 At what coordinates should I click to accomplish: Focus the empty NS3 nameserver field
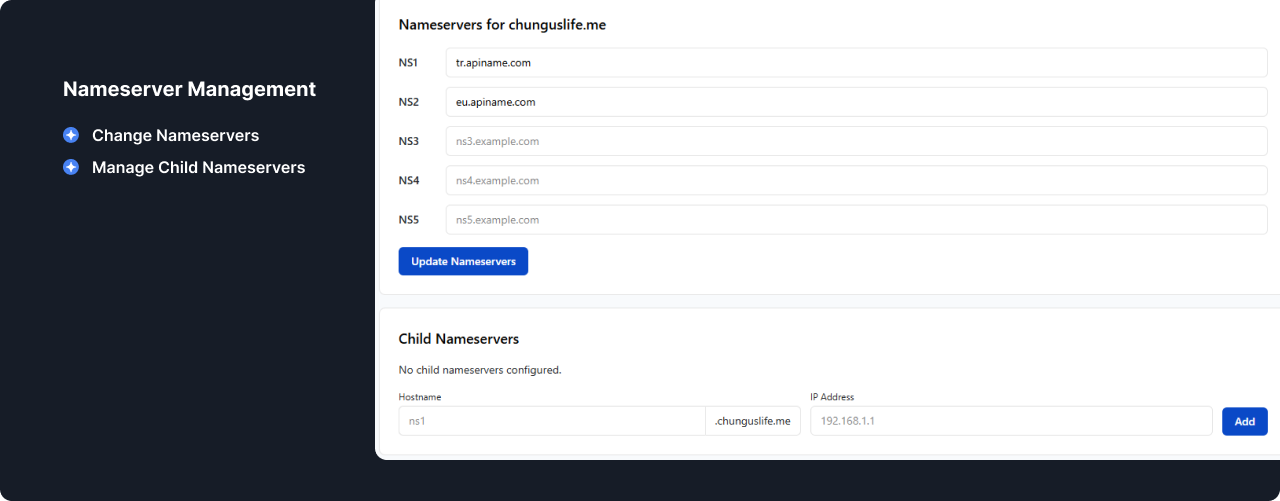click(x=856, y=141)
